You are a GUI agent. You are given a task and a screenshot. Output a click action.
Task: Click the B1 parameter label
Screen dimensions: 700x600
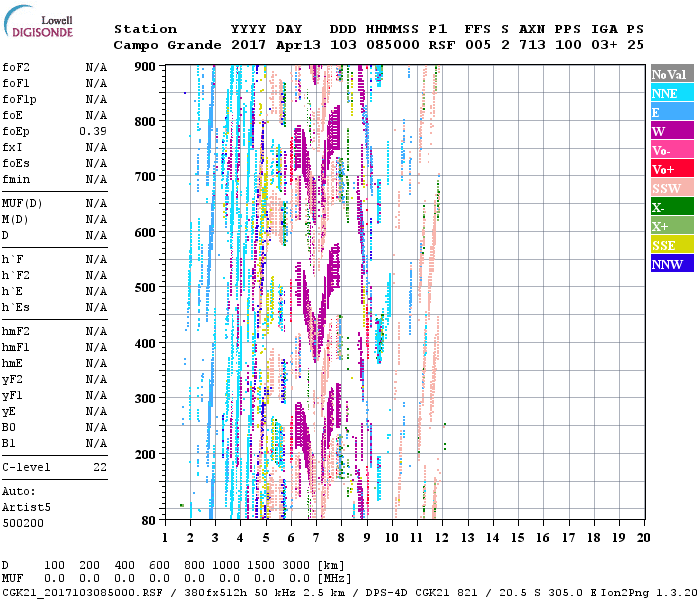(x=8, y=443)
